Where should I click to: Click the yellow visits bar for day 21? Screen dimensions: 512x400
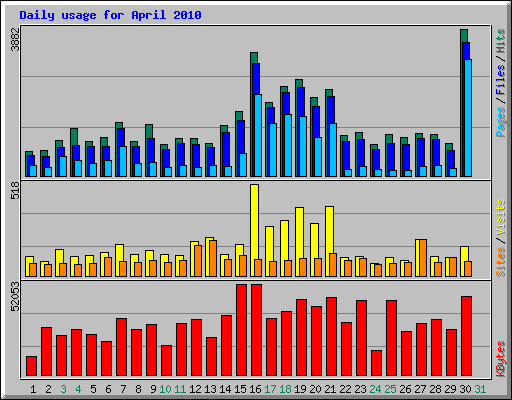click(x=329, y=230)
